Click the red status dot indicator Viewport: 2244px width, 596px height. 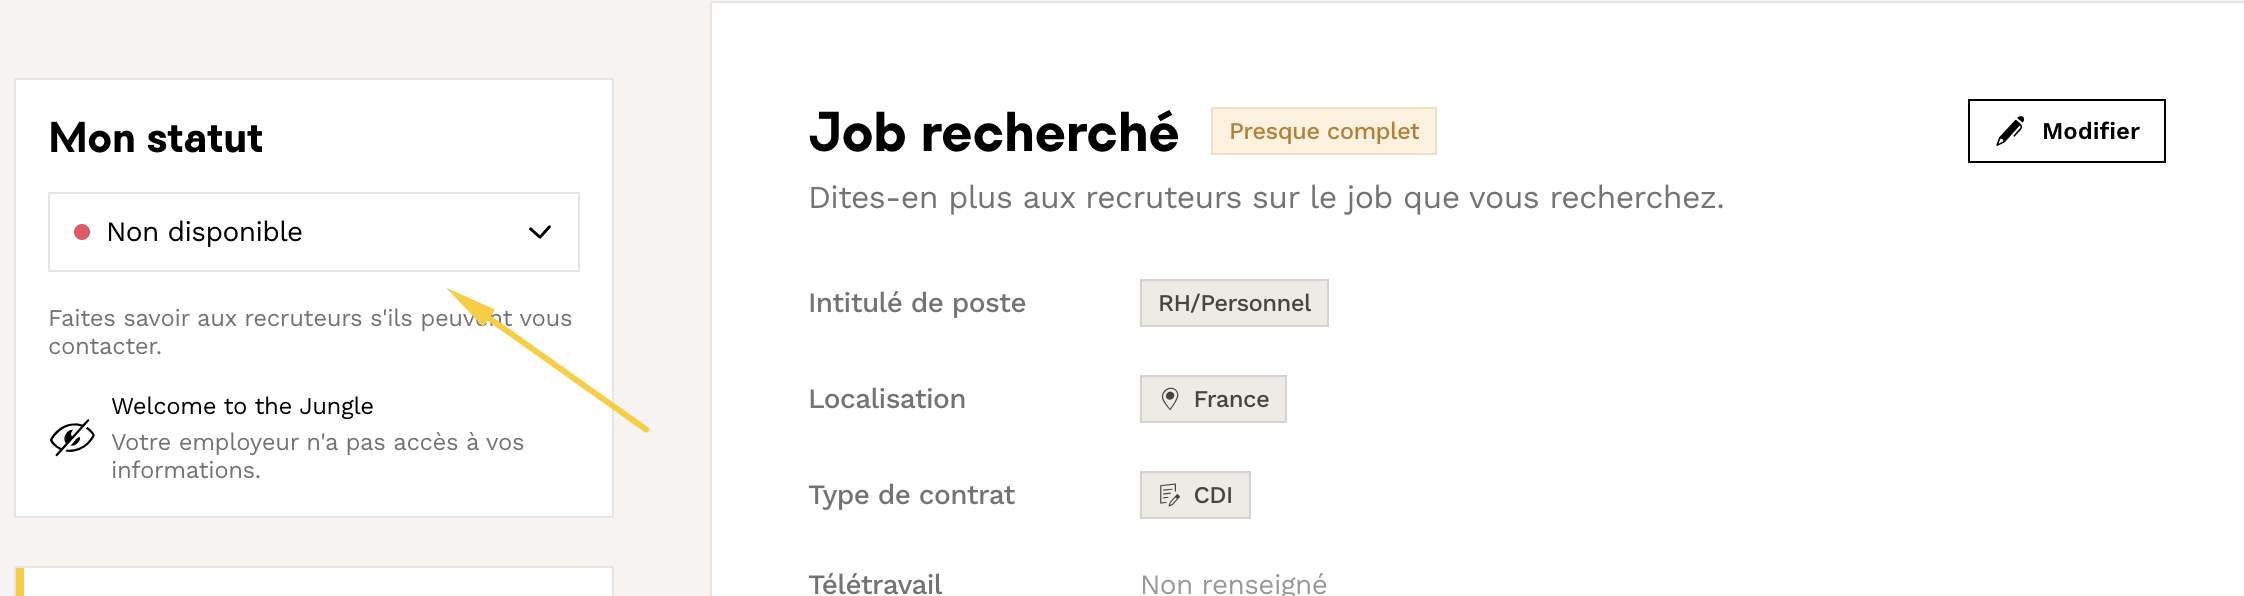coord(82,232)
